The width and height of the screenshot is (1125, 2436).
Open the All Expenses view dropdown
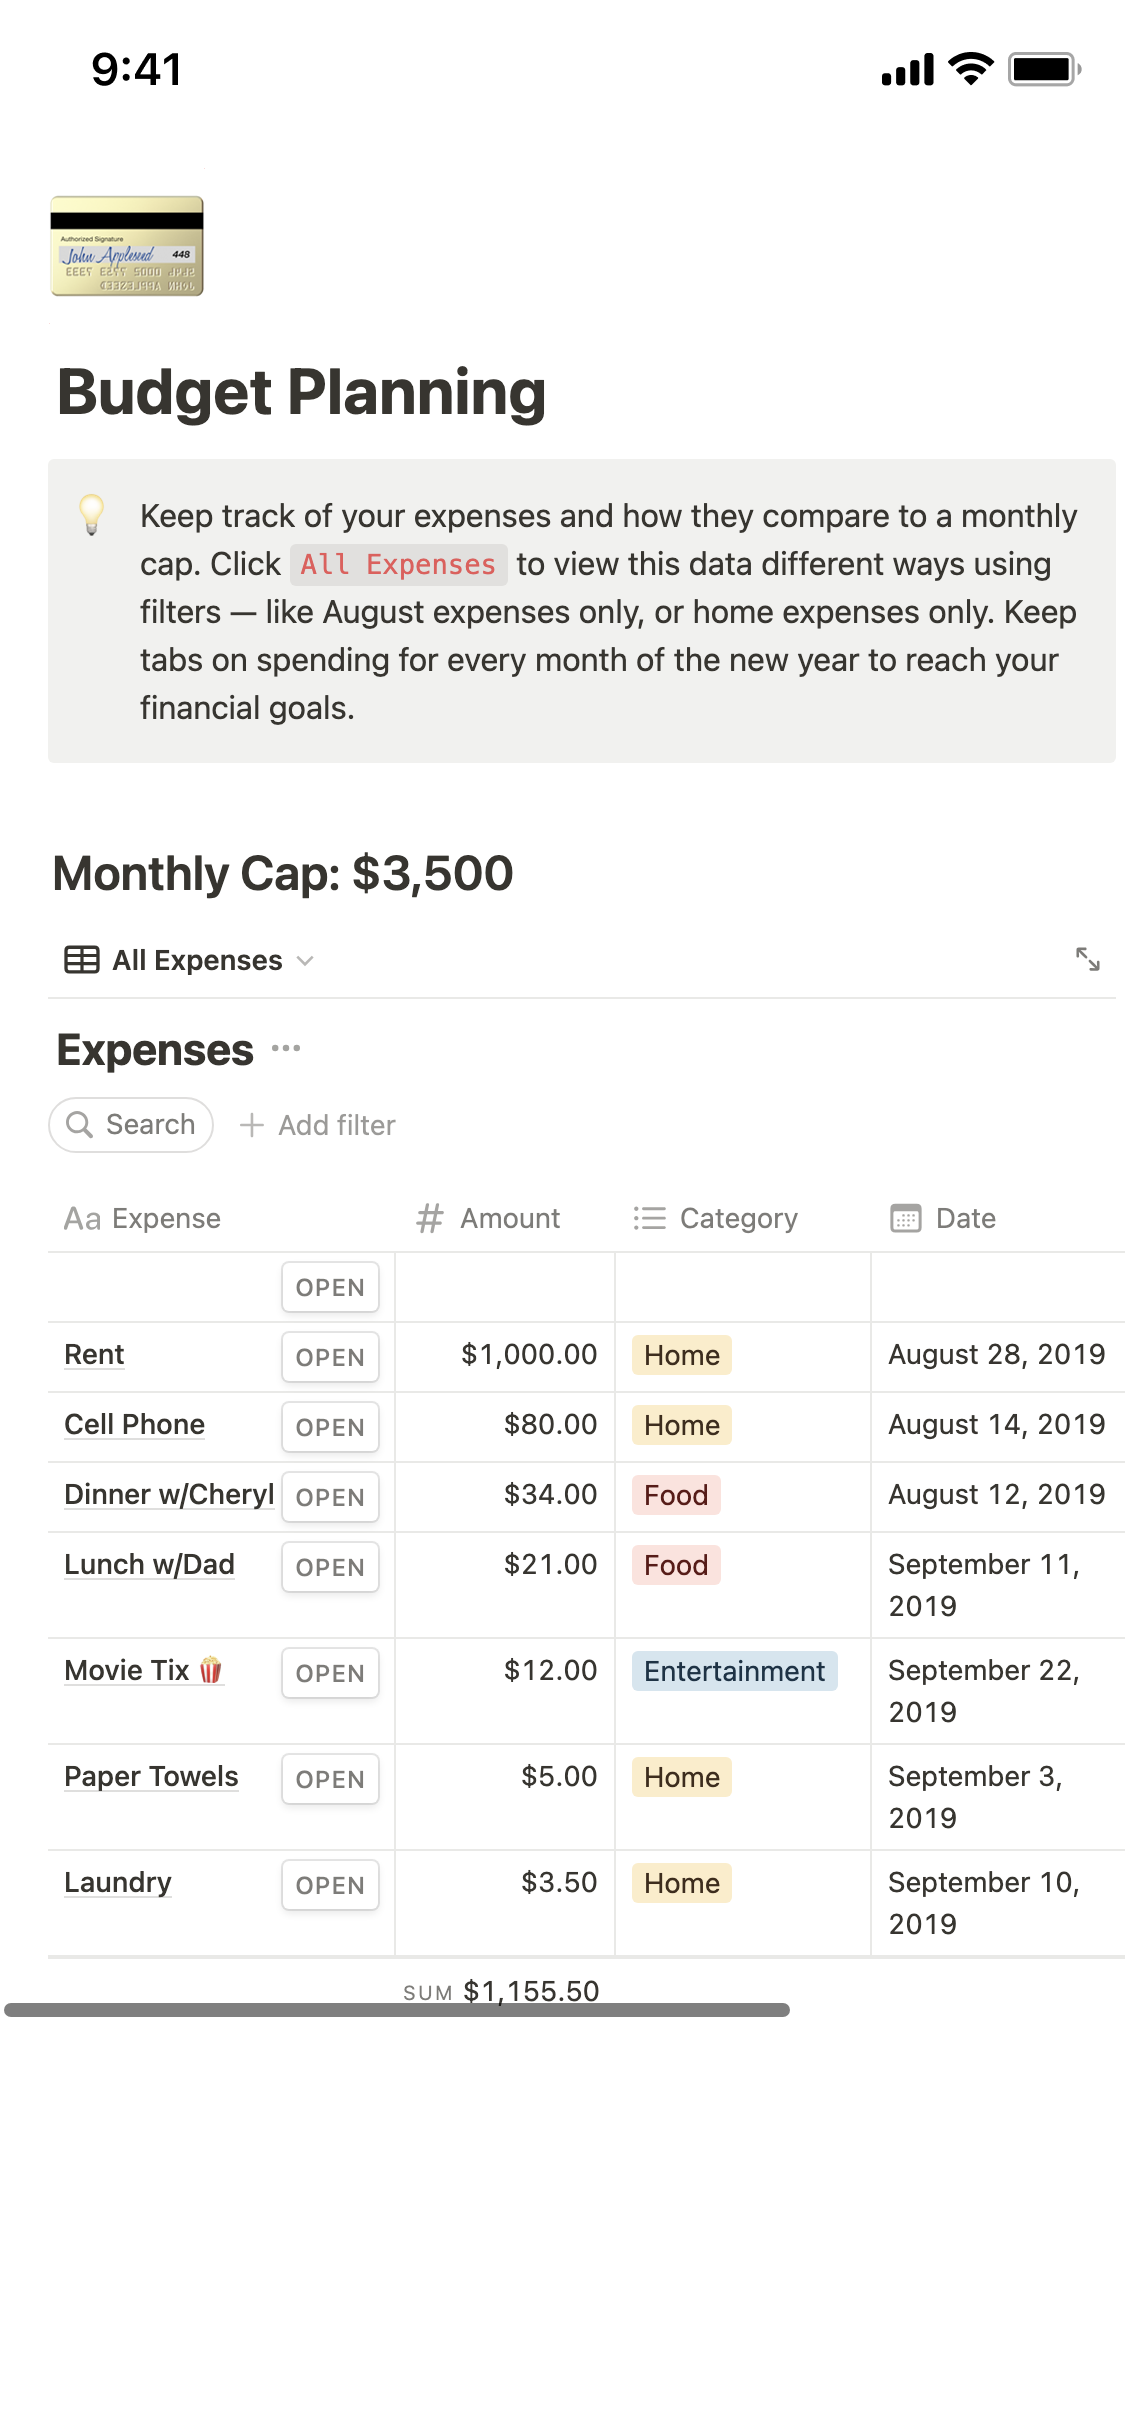305,959
